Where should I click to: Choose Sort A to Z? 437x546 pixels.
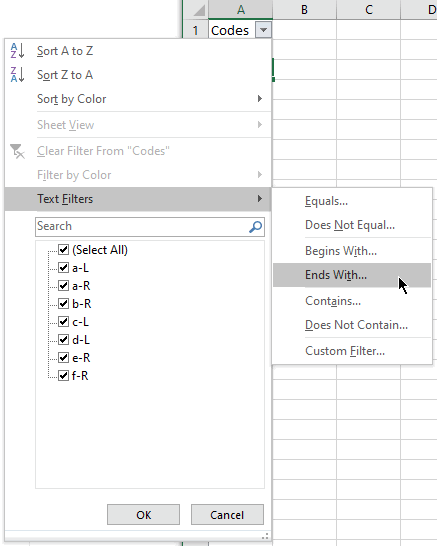(138, 51)
